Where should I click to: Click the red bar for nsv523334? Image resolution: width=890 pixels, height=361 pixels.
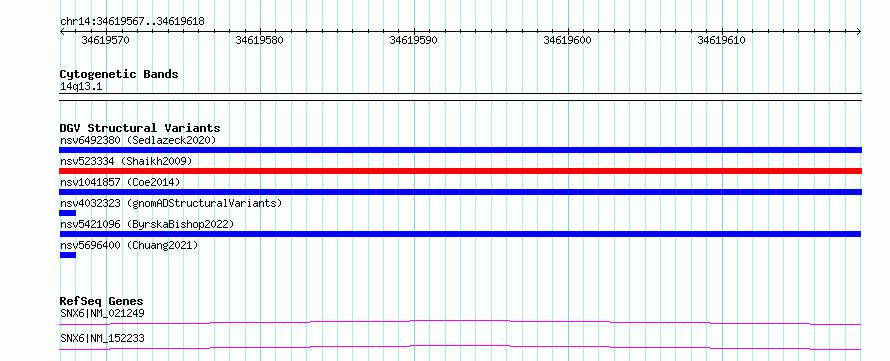[x=460, y=171]
